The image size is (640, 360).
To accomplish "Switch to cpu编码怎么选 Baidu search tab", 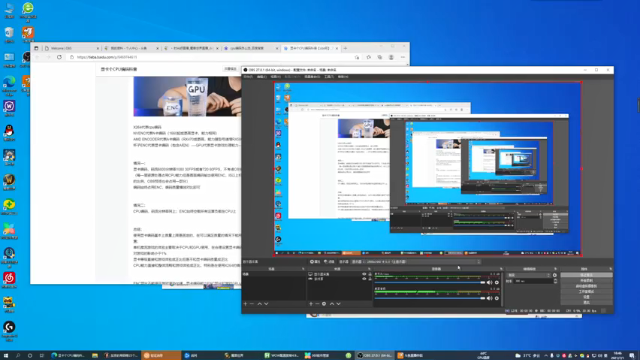I will pyautogui.click(x=250, y=48).
